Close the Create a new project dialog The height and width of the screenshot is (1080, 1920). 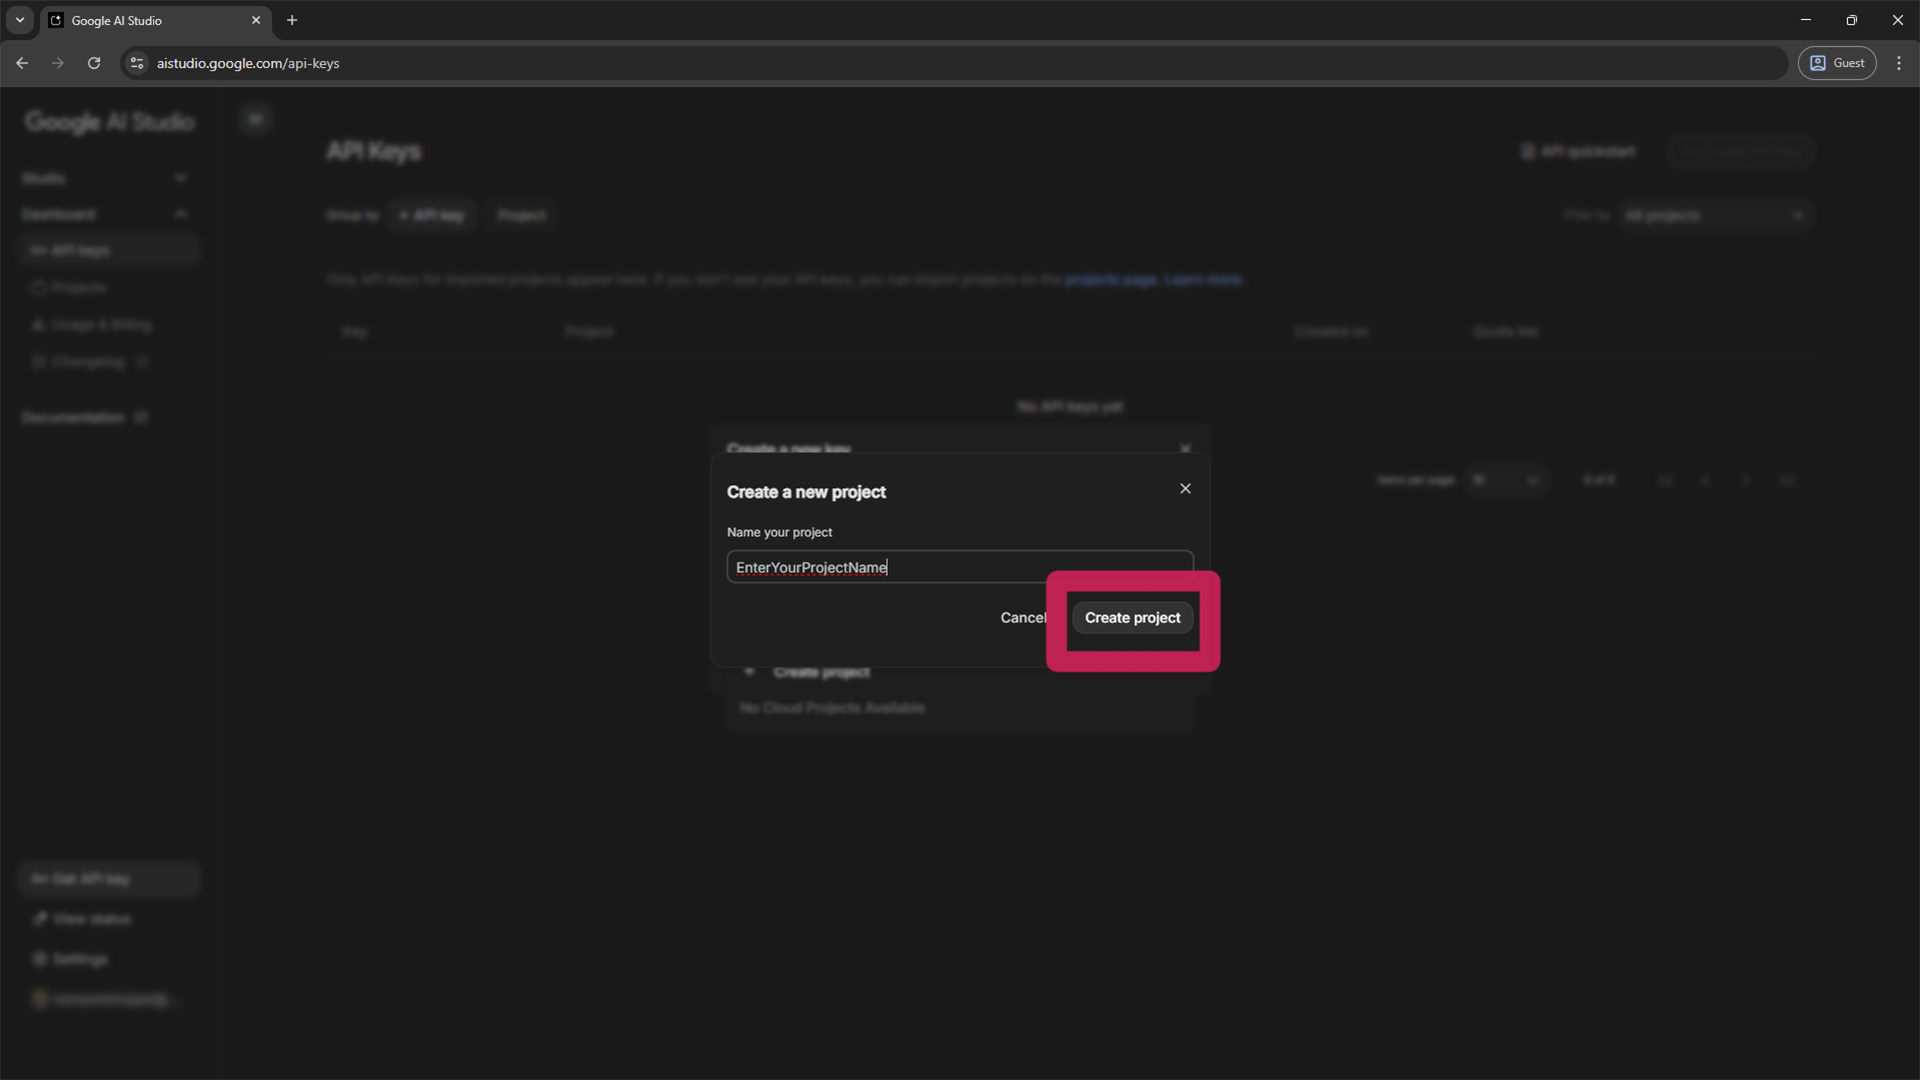1185,489
